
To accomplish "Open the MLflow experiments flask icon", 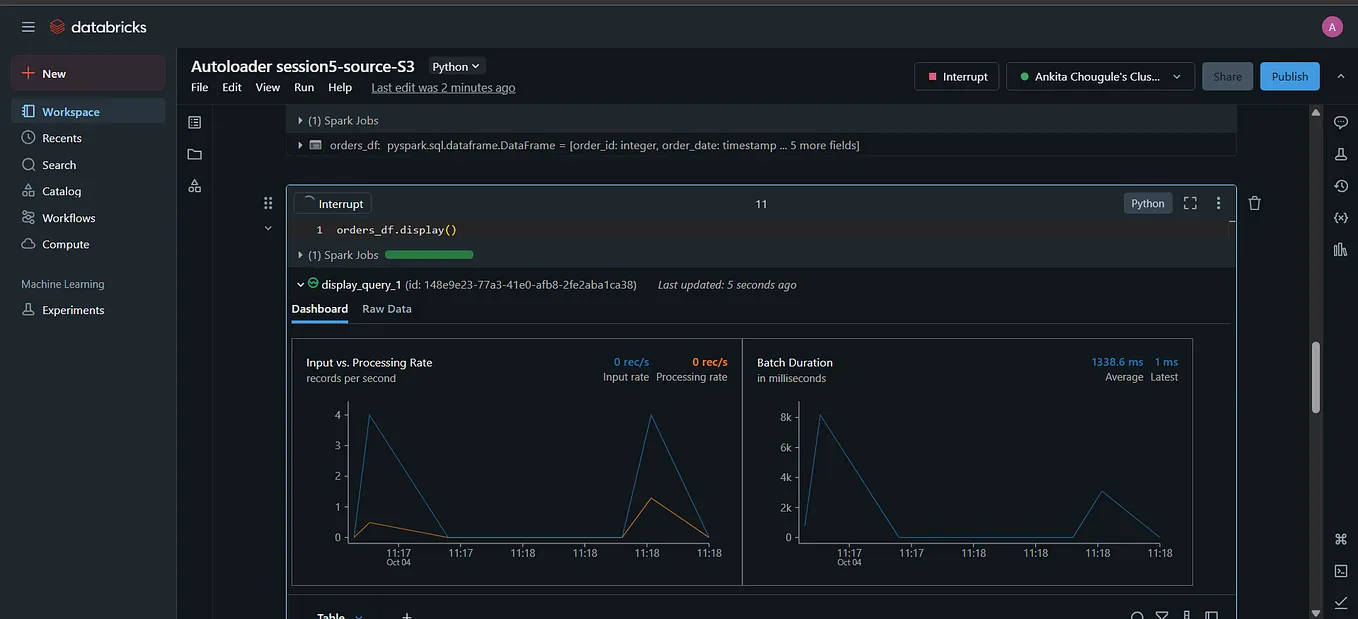I will [1340, 153].
